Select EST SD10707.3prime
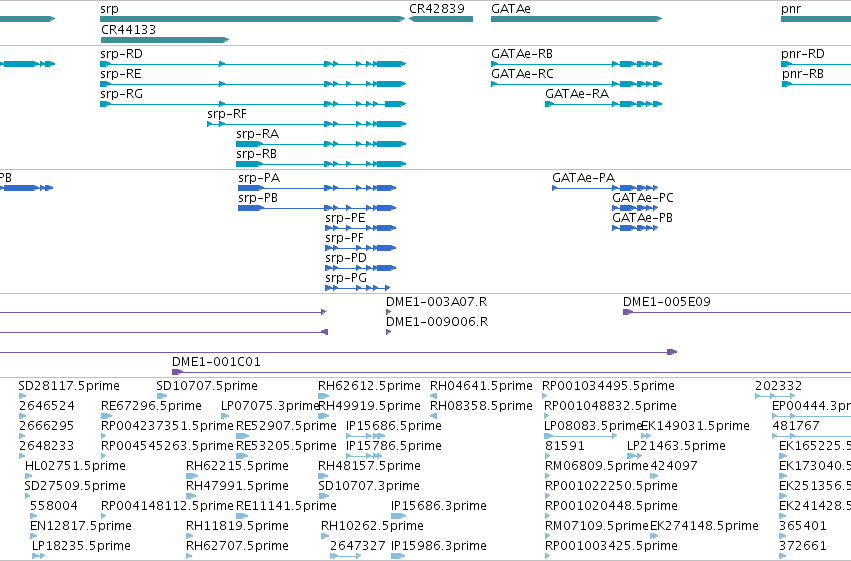The image size is (851, 561). coord(323,496)
